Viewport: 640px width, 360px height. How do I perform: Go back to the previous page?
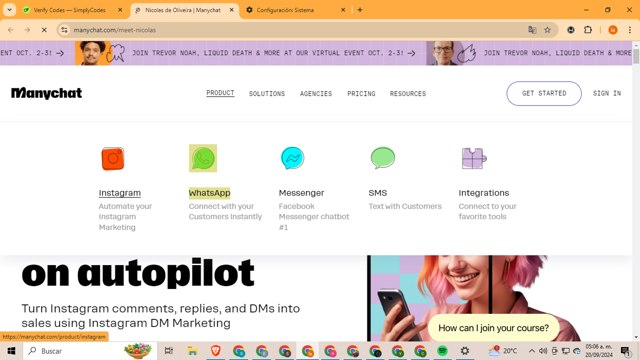(x=11, y=30)
